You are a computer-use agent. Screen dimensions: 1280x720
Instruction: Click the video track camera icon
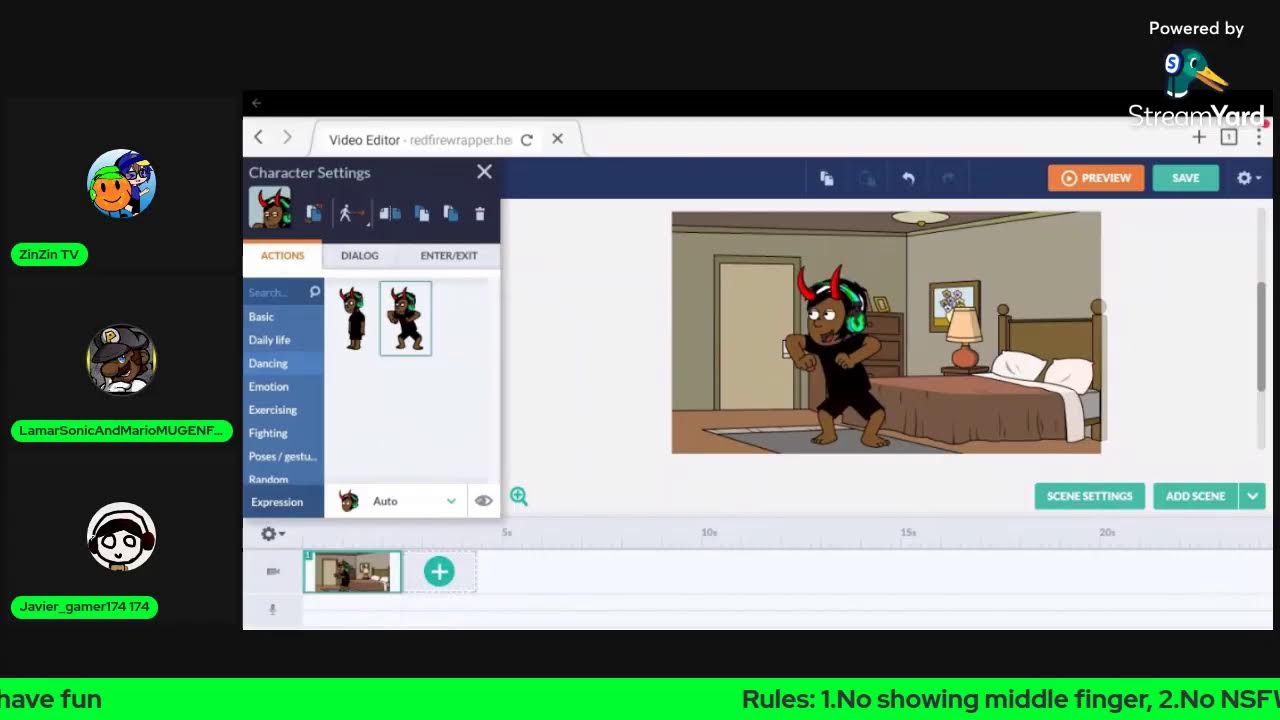click(273, 571)
